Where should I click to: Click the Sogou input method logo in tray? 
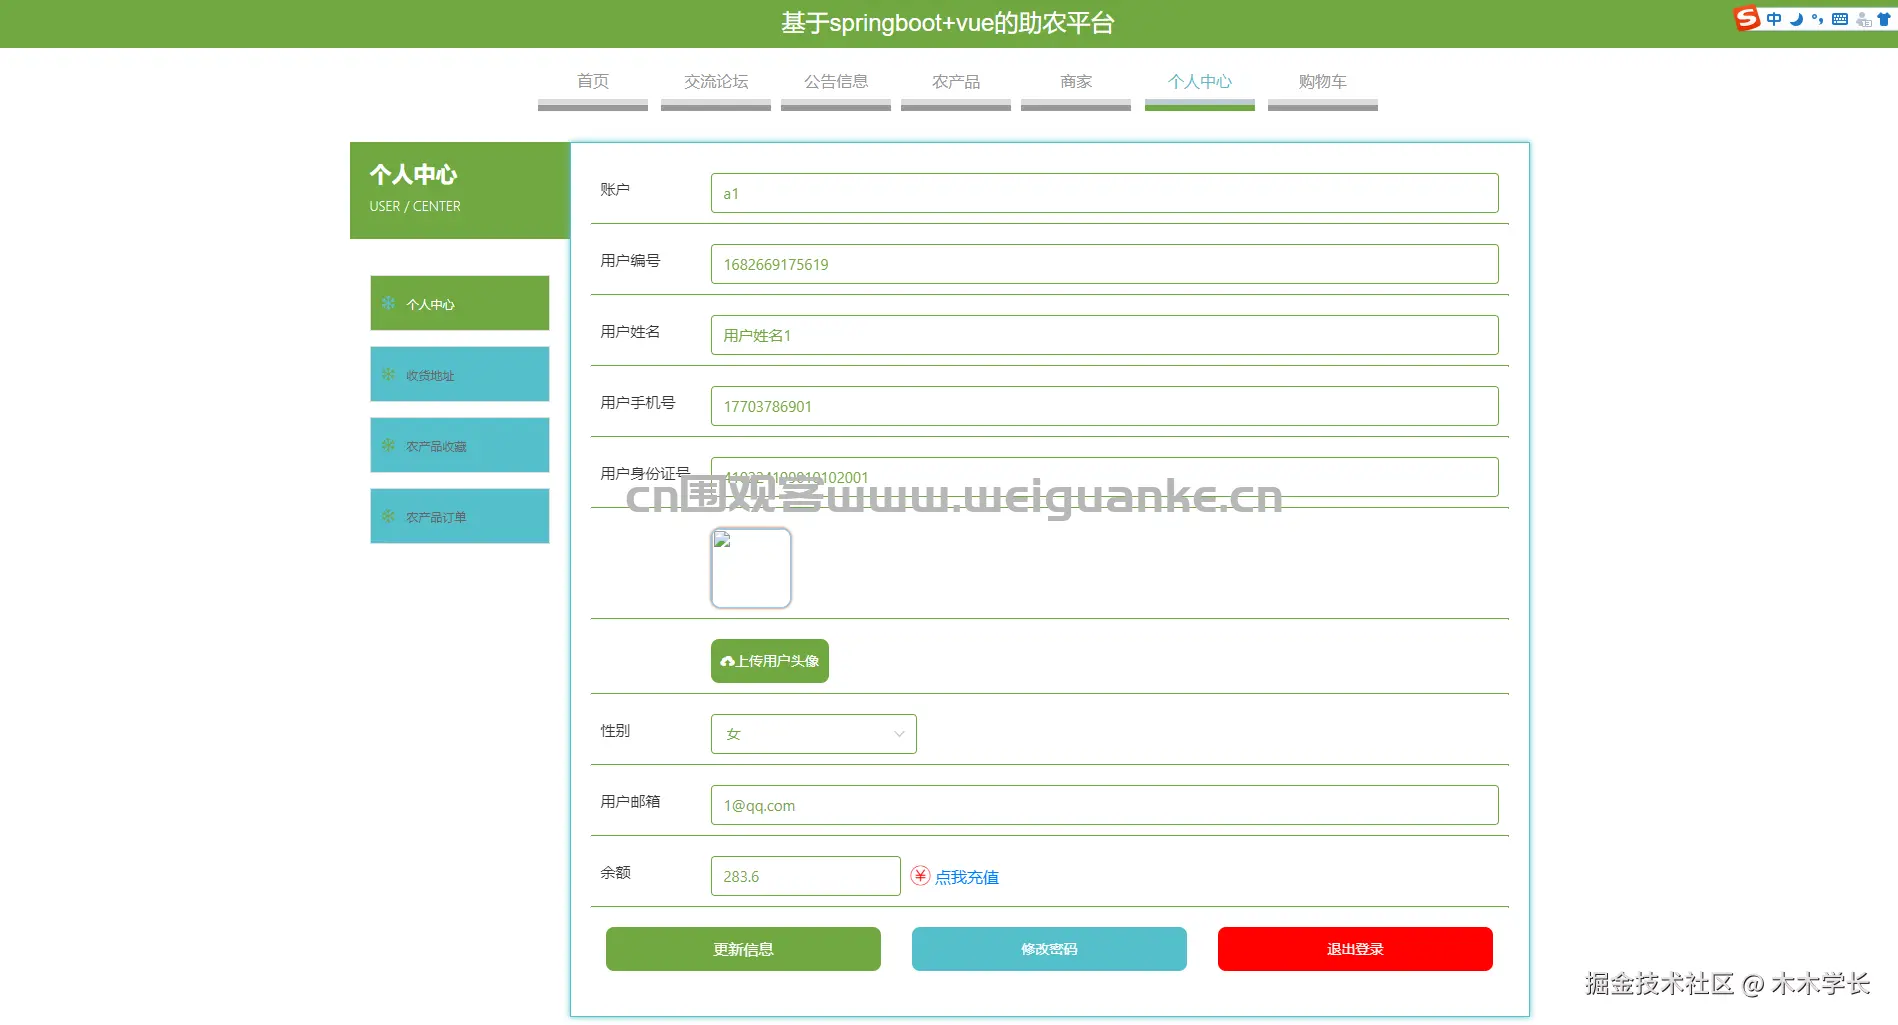click(x=1749, y=19)
